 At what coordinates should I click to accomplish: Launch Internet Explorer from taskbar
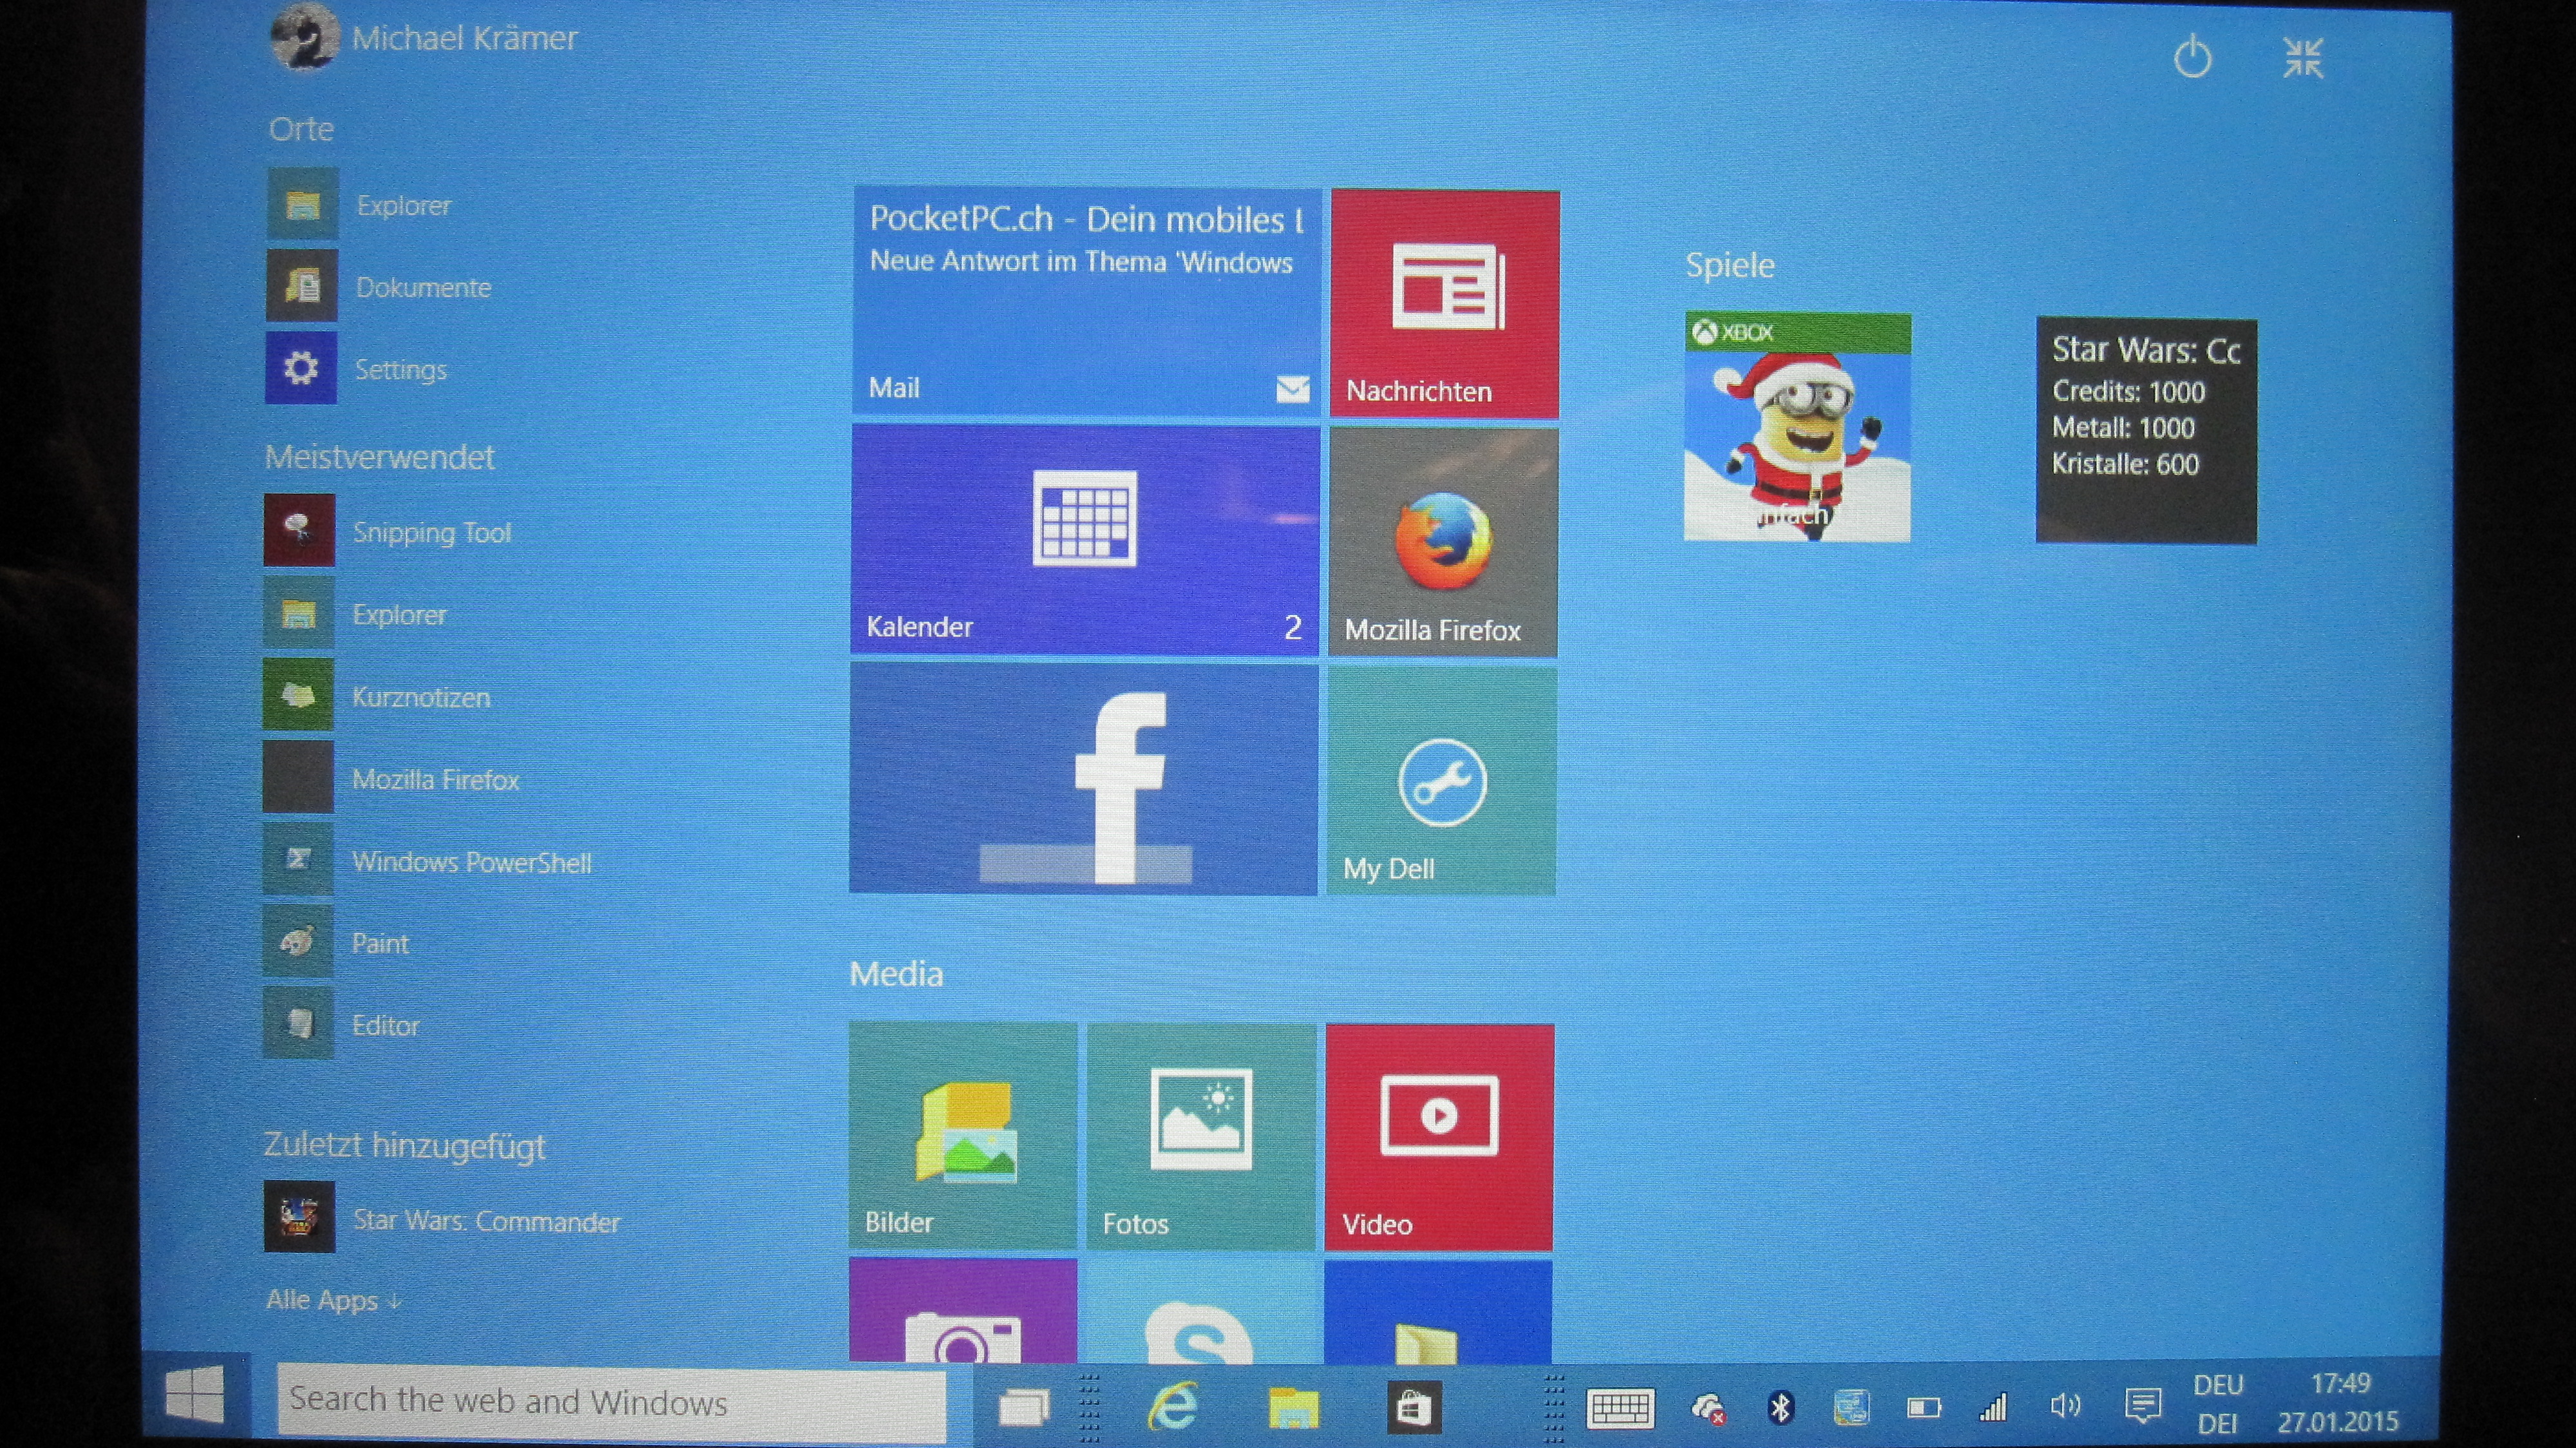pos(1172,1406)
